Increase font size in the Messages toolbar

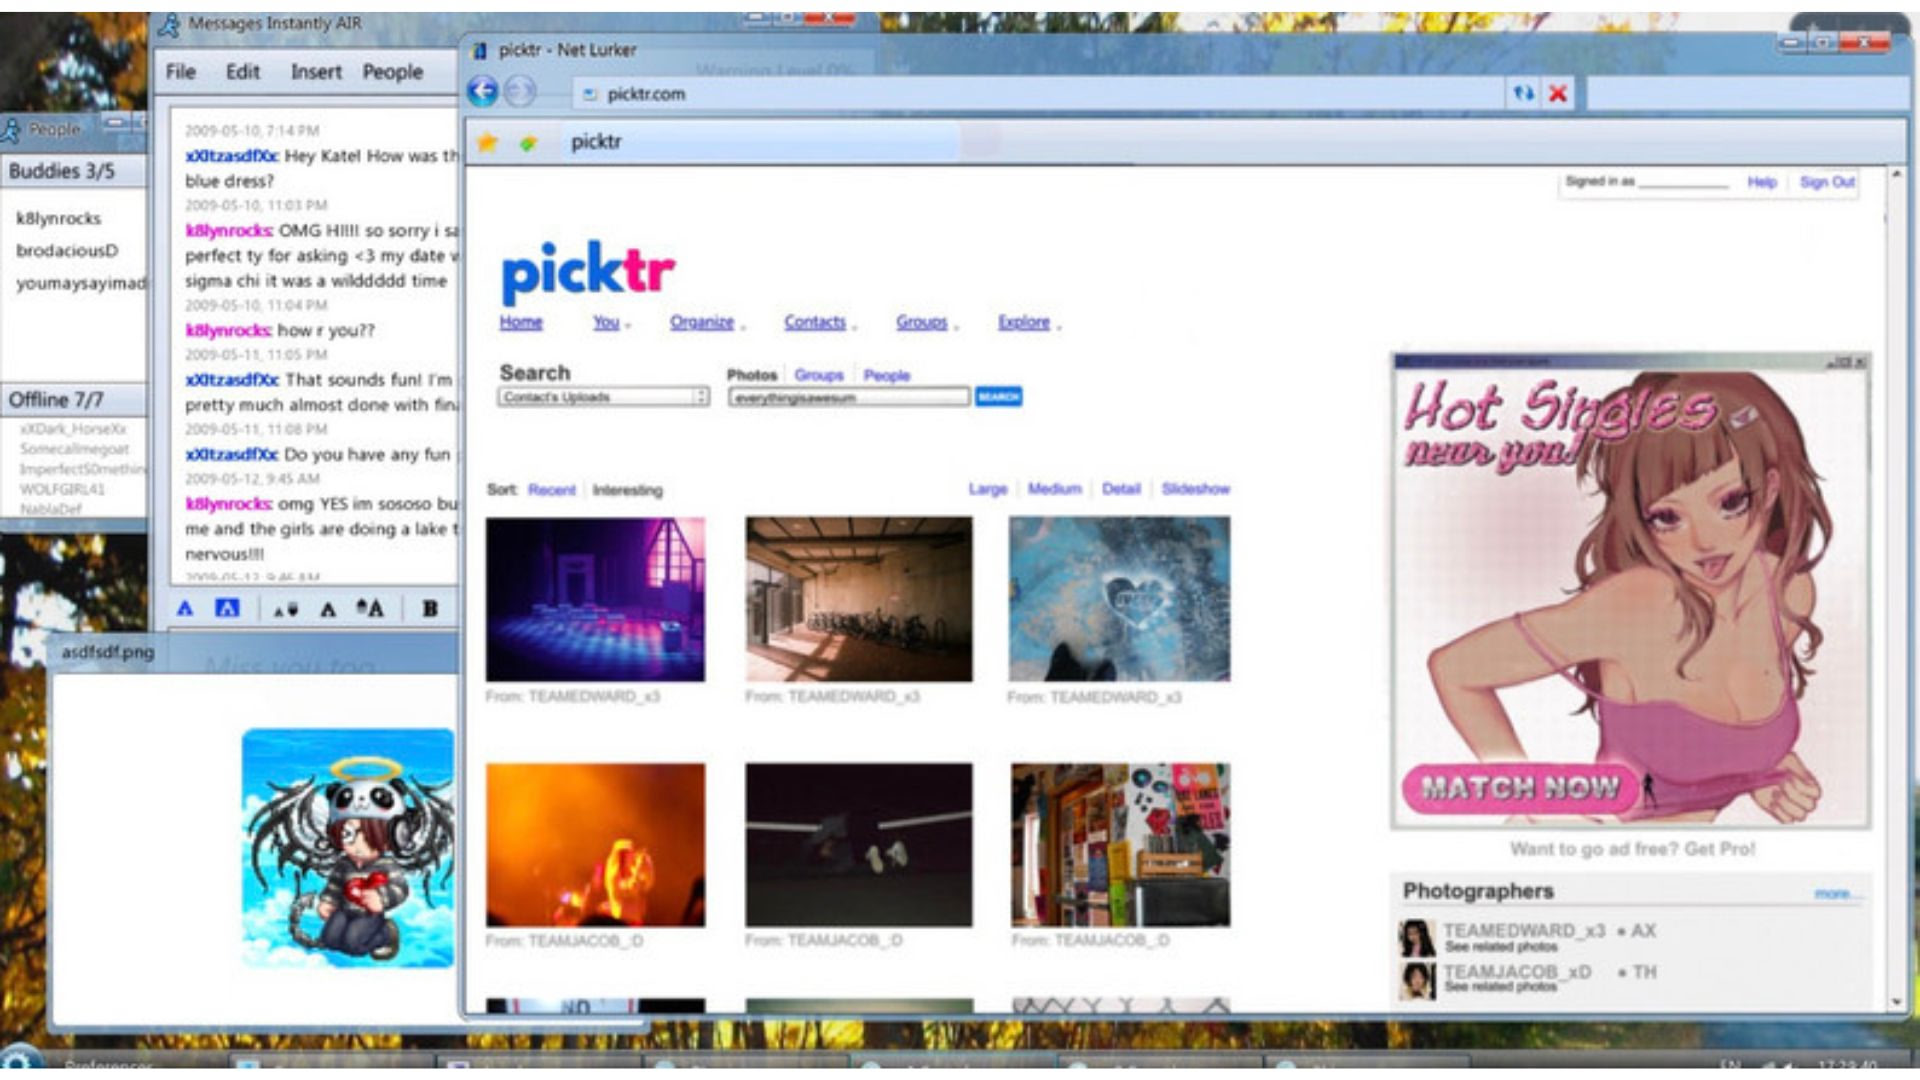pos(371,608)
